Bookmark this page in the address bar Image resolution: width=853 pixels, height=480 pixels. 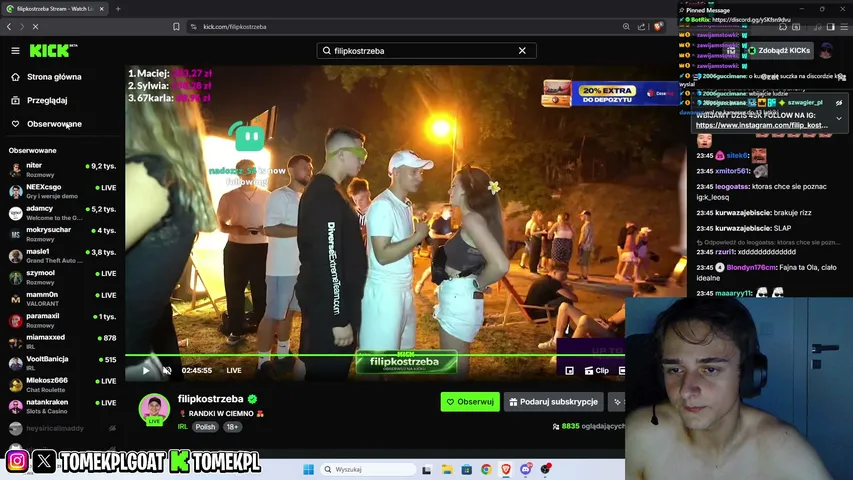[176, 26]
